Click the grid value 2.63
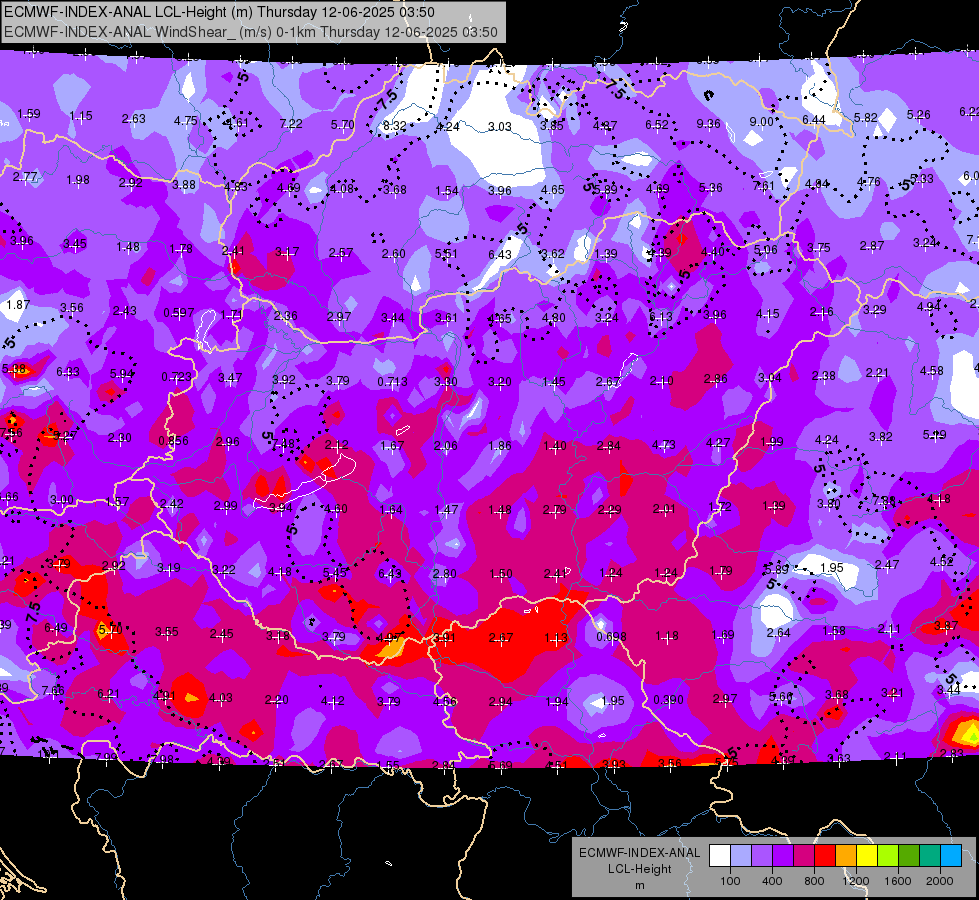 coord(134,119)
